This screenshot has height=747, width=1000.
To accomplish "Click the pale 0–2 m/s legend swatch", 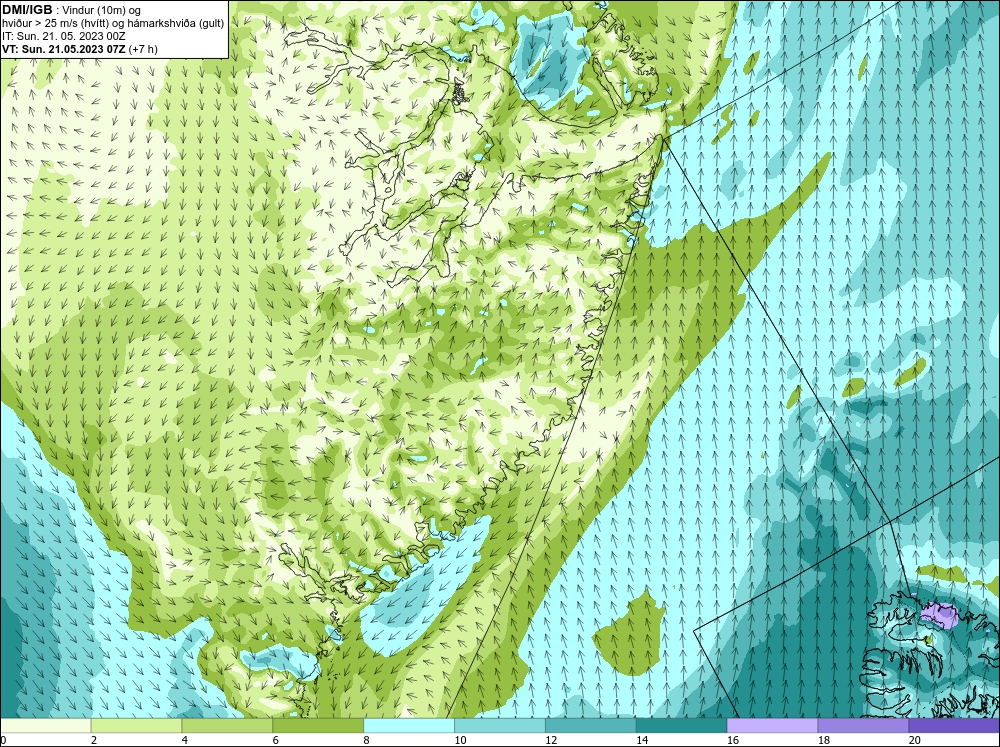I will 45,726.
